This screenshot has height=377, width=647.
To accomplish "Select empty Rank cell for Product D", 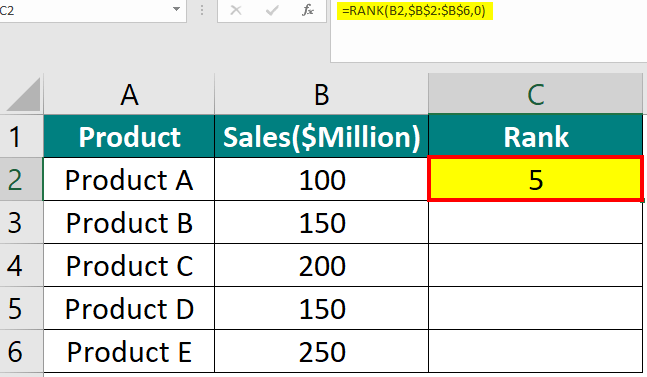I will (x=536, y=309).
